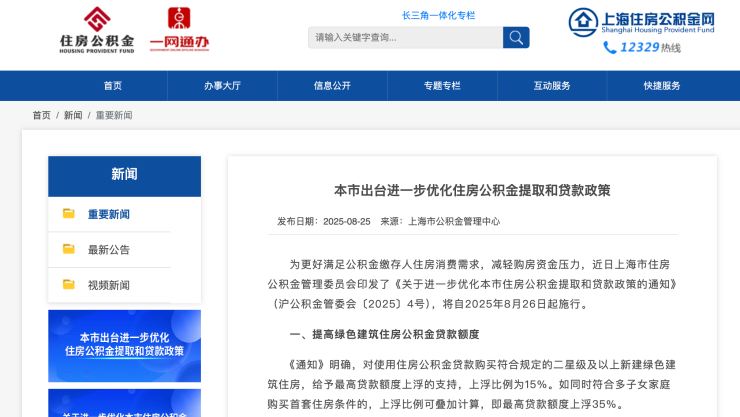
Task: Open the 一网通办 red logo
Action: (x=179, y=29)
